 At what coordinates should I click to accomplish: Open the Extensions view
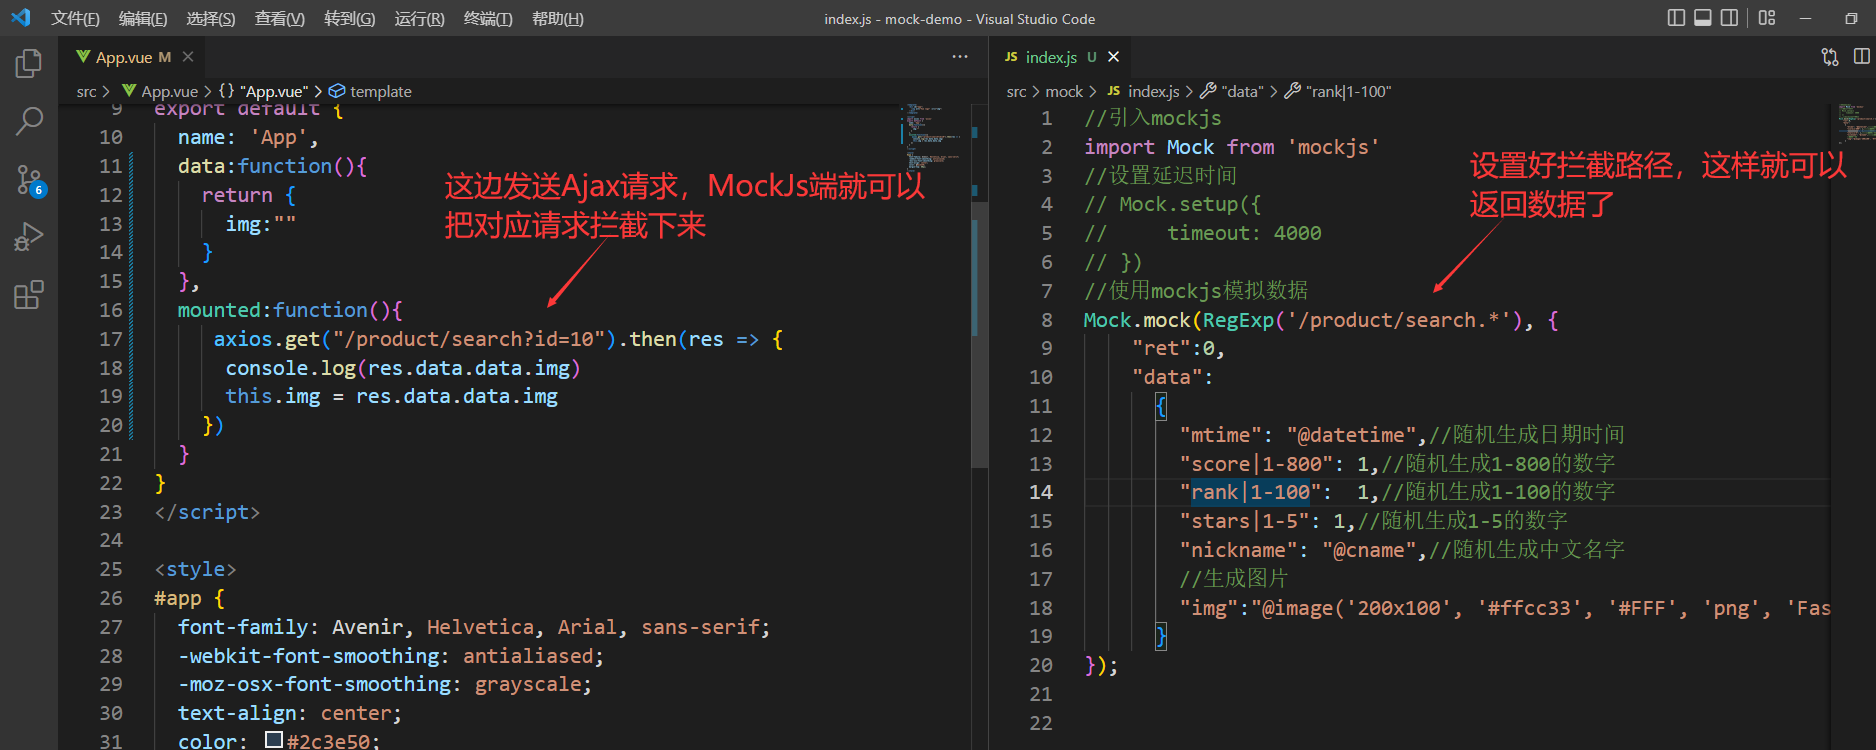[x=29, y=295]
